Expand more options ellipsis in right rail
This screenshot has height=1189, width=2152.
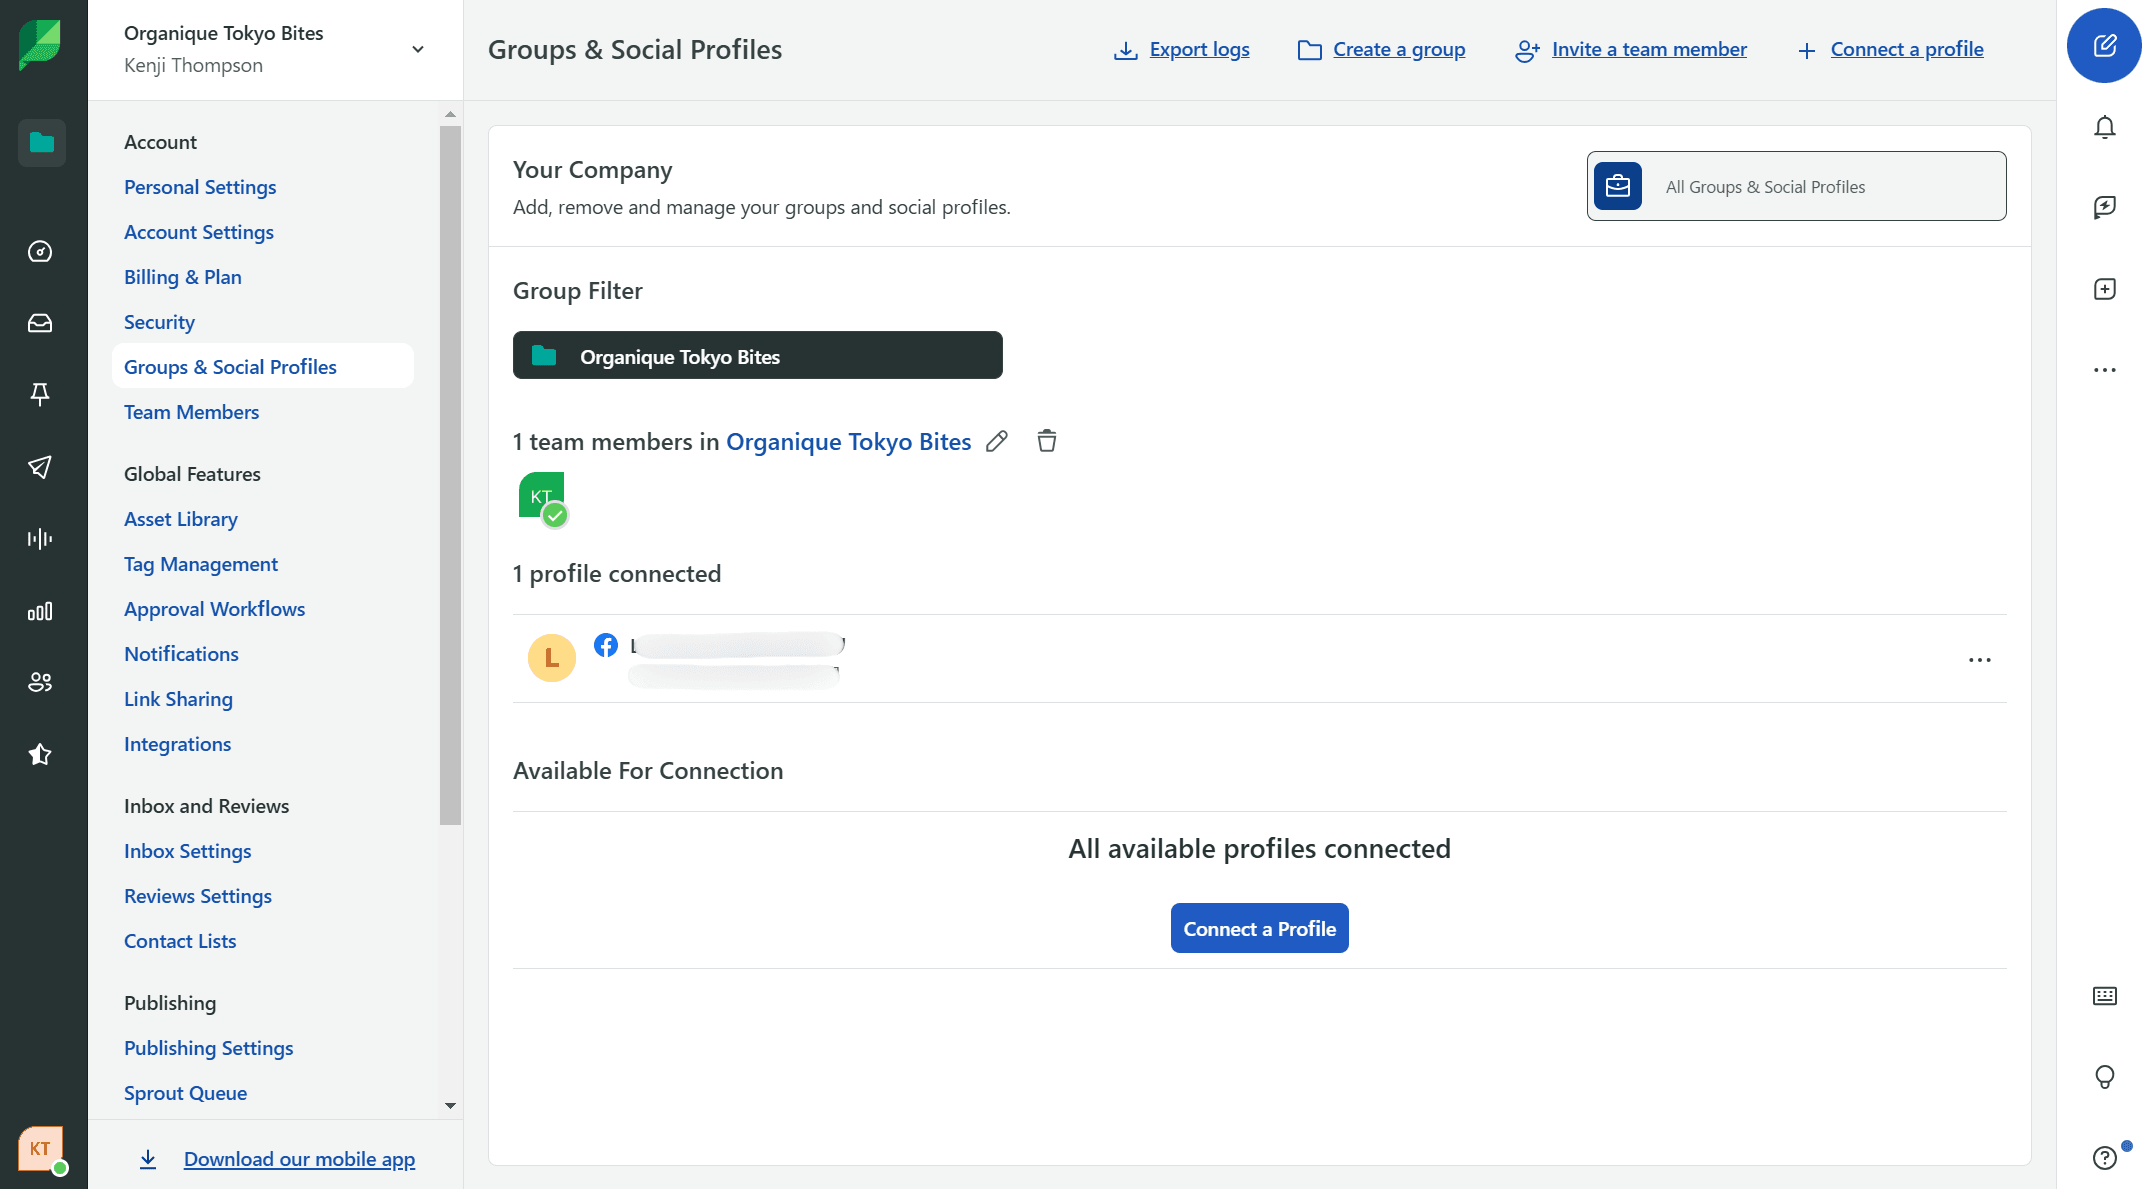[x=2104, y=370]
